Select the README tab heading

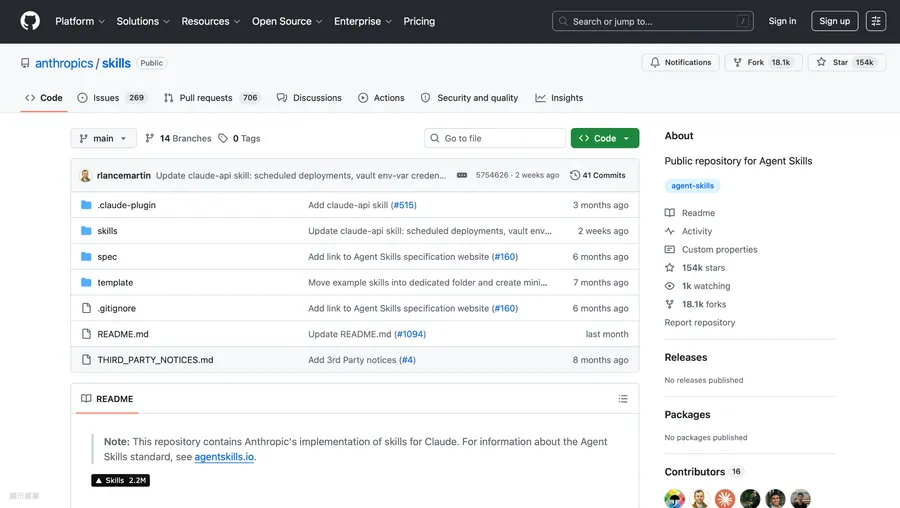(x=107, y=399)
